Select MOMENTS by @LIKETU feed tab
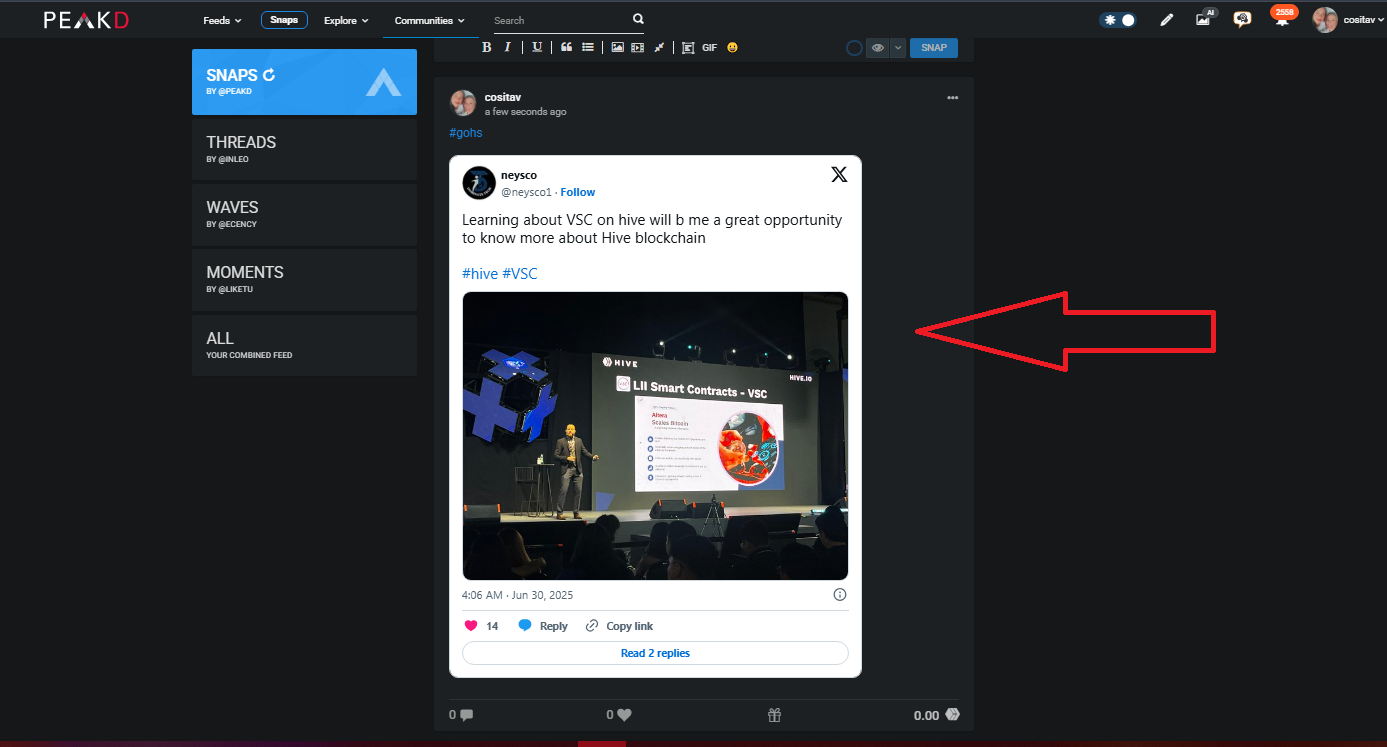The height and width of the screenshot is (747, 1387). (304, 279)
